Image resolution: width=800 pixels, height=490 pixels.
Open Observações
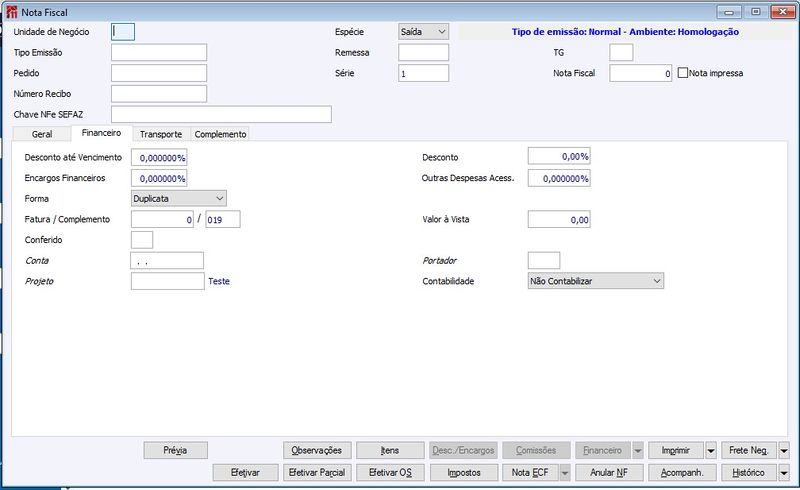click(x=317, y=450)
